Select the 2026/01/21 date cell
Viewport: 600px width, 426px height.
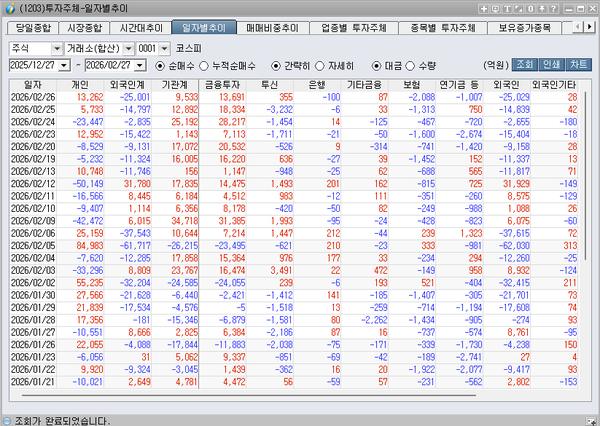[33, 382]
